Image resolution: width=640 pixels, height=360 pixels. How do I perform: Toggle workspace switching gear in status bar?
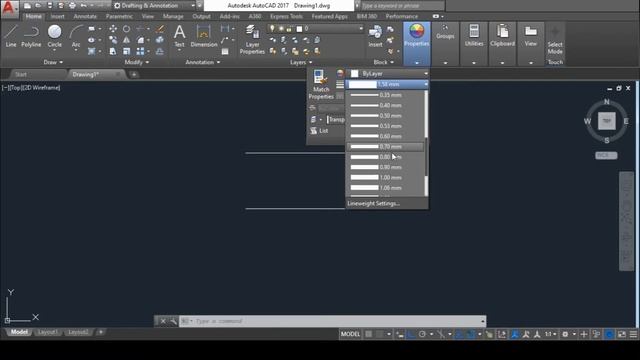pyautogui.click(x=565, y=334)
